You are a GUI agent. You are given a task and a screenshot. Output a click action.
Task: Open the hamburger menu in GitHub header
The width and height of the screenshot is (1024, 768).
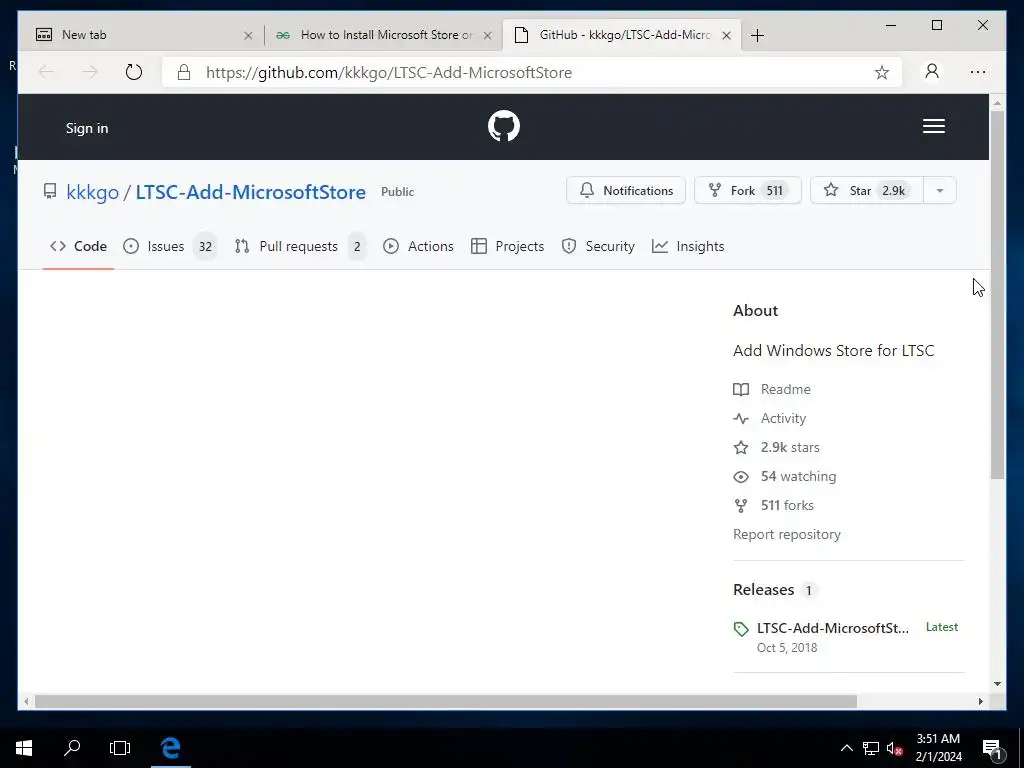click(x=933, y=126)
